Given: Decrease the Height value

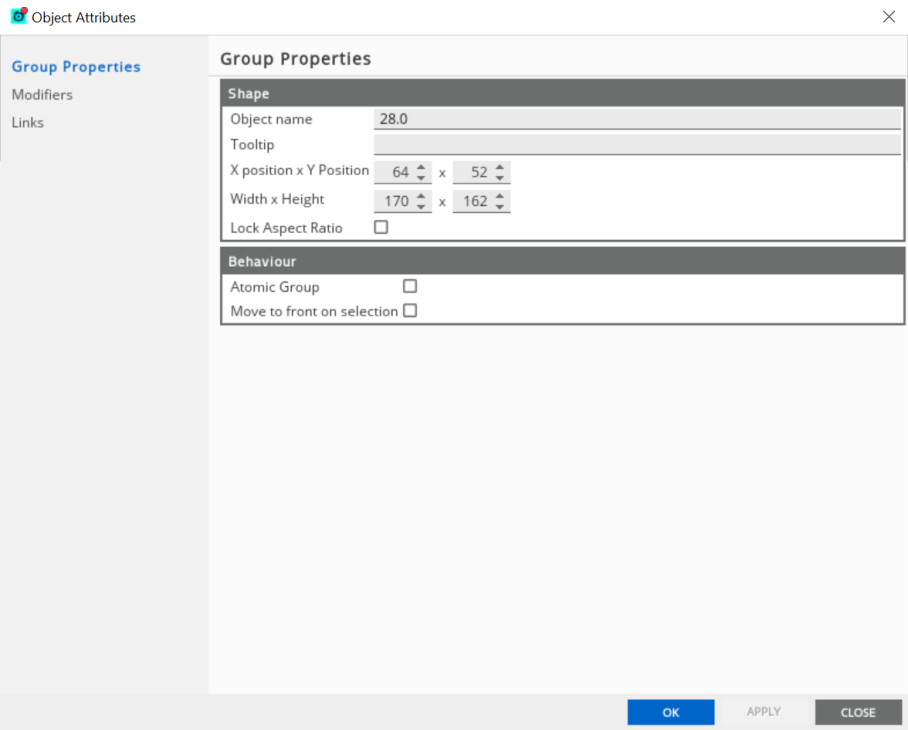Looking at the screenshot, I should coord(500,207).
